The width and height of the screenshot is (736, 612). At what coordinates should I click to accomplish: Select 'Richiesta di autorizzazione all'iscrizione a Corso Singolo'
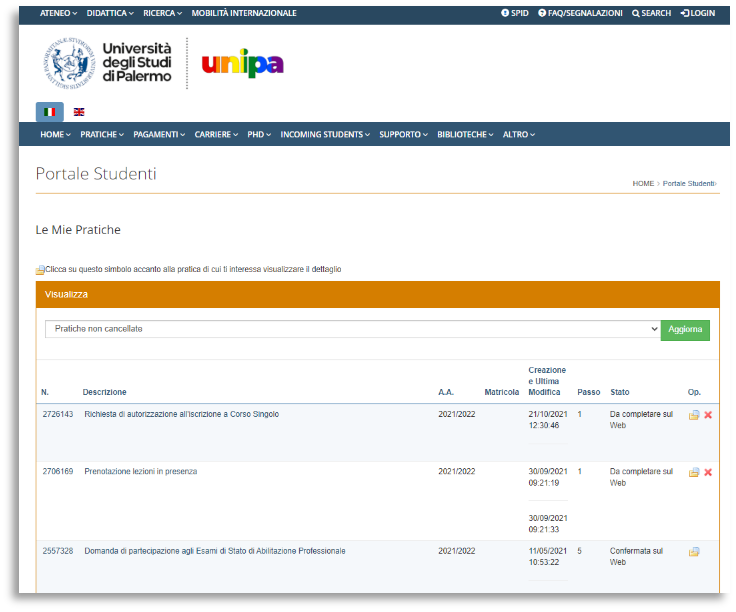182,414
